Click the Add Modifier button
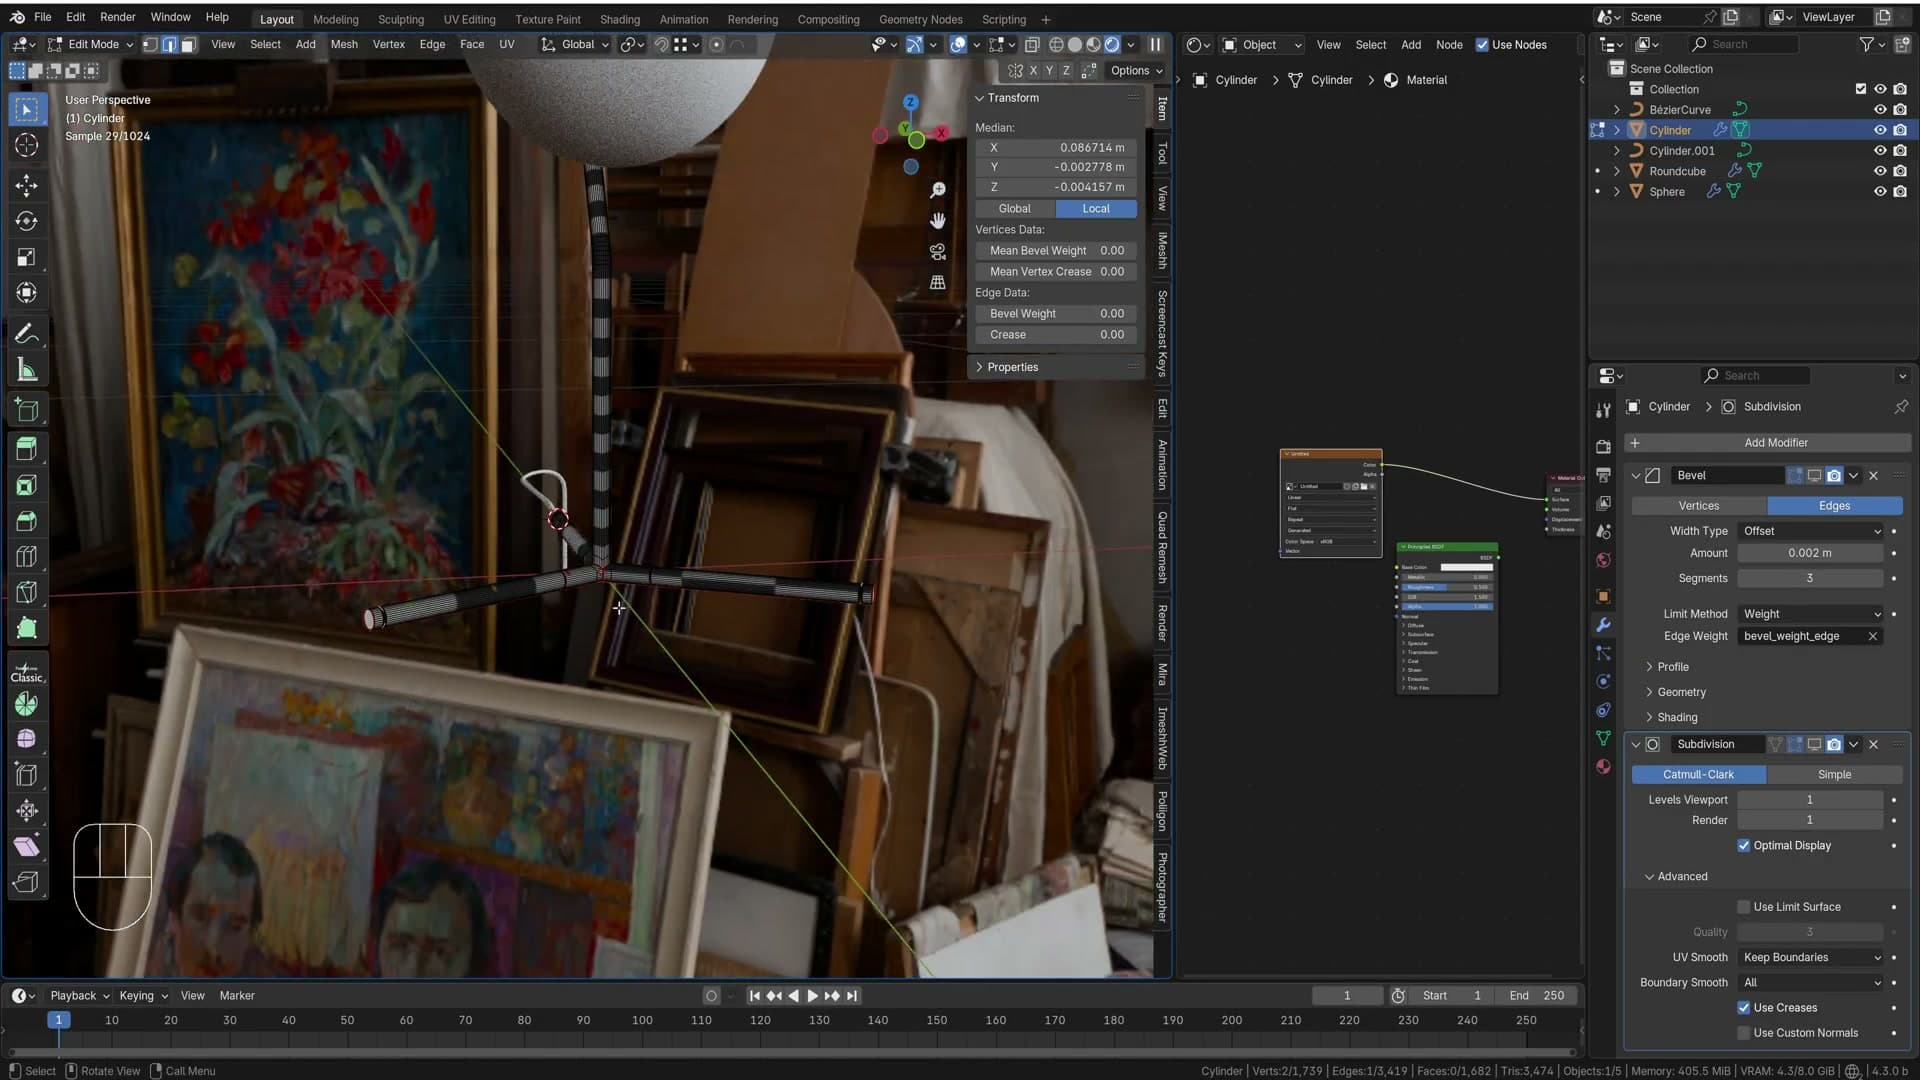Viewport: 1920px width, 1080px height. pos(1768,443)
